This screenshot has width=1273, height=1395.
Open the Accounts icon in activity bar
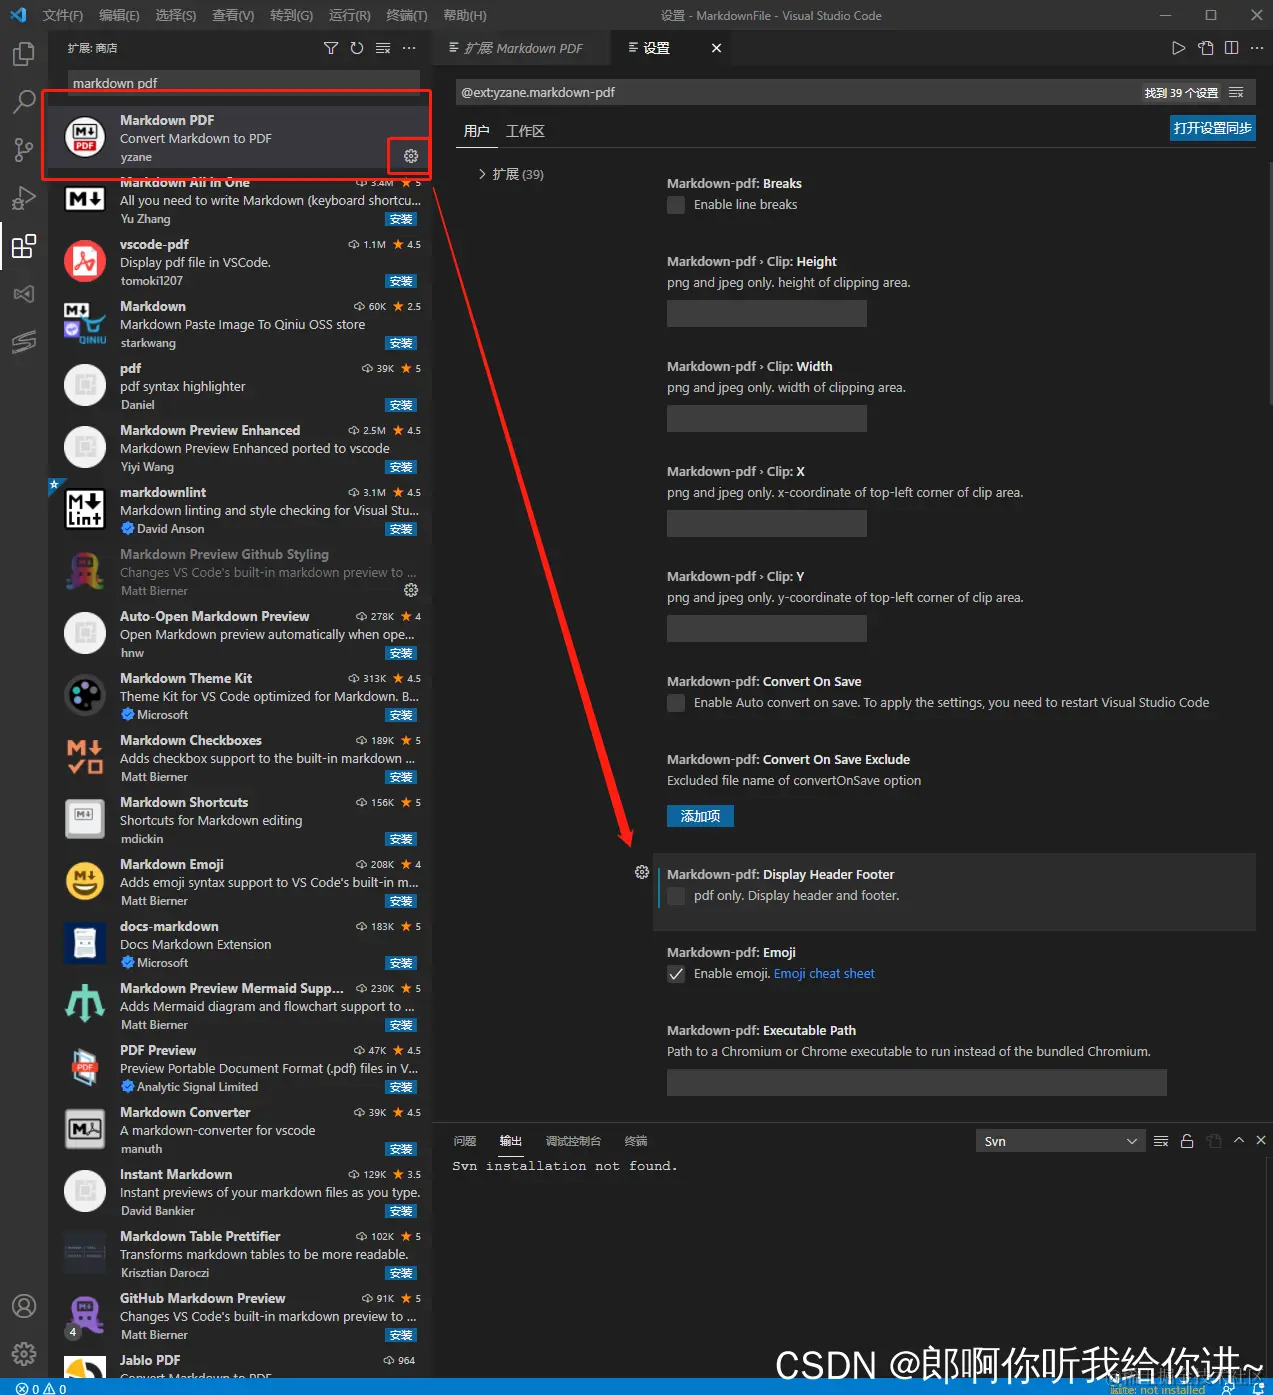pyautogui.click(x=24, y=1306)
